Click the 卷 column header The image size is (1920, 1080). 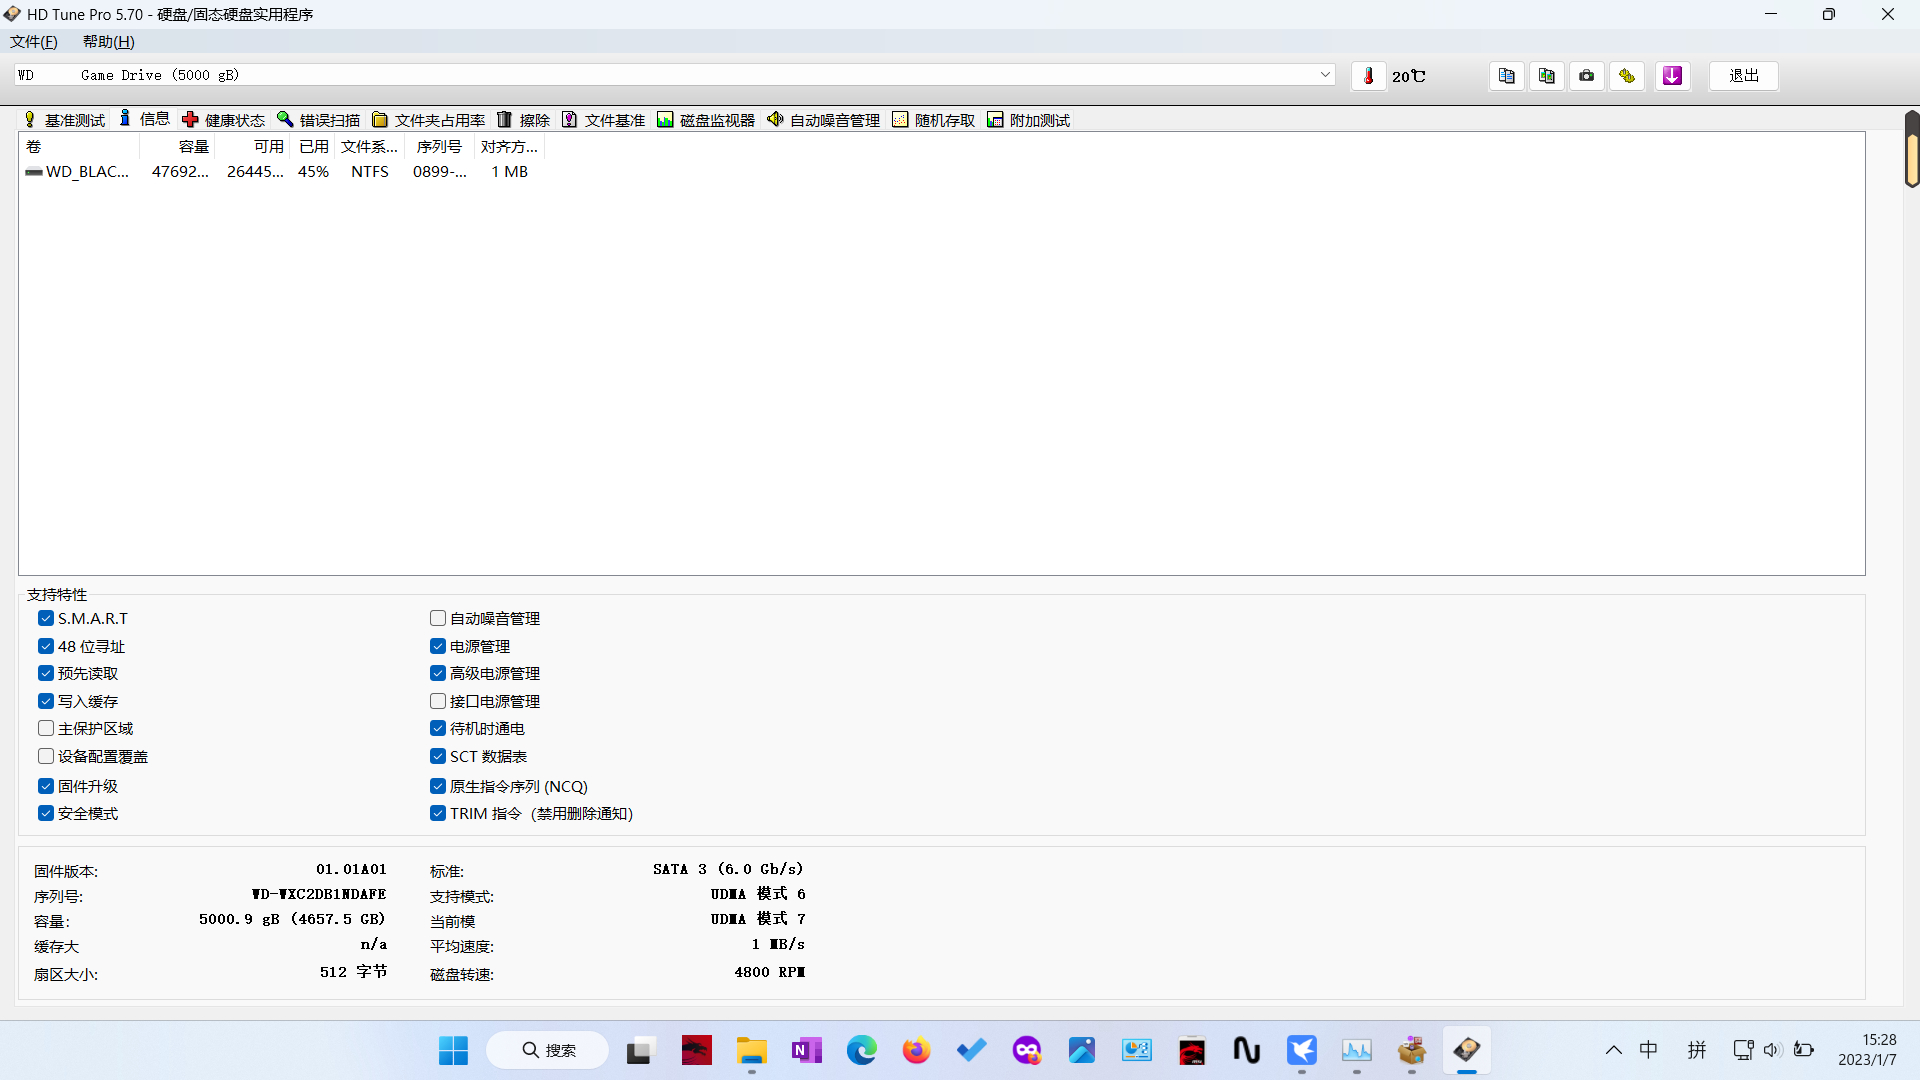point(80,147)
